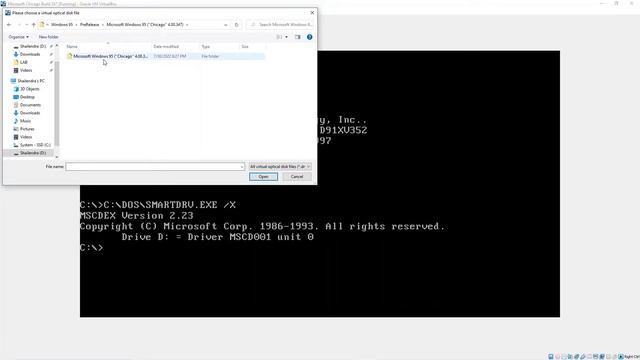Sort by the Type column header
This screenshot has height=360, width=640.
pos(206,47)
